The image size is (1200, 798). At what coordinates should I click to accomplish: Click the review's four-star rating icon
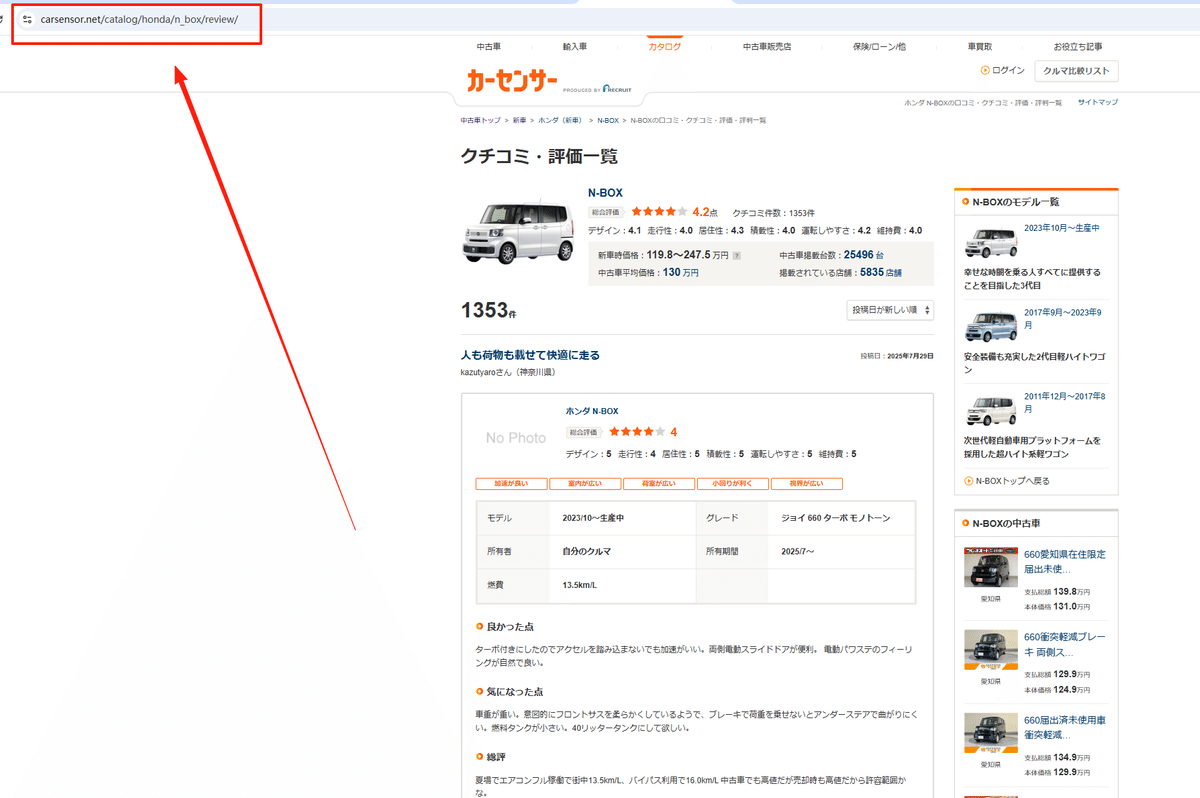(637, 432)
